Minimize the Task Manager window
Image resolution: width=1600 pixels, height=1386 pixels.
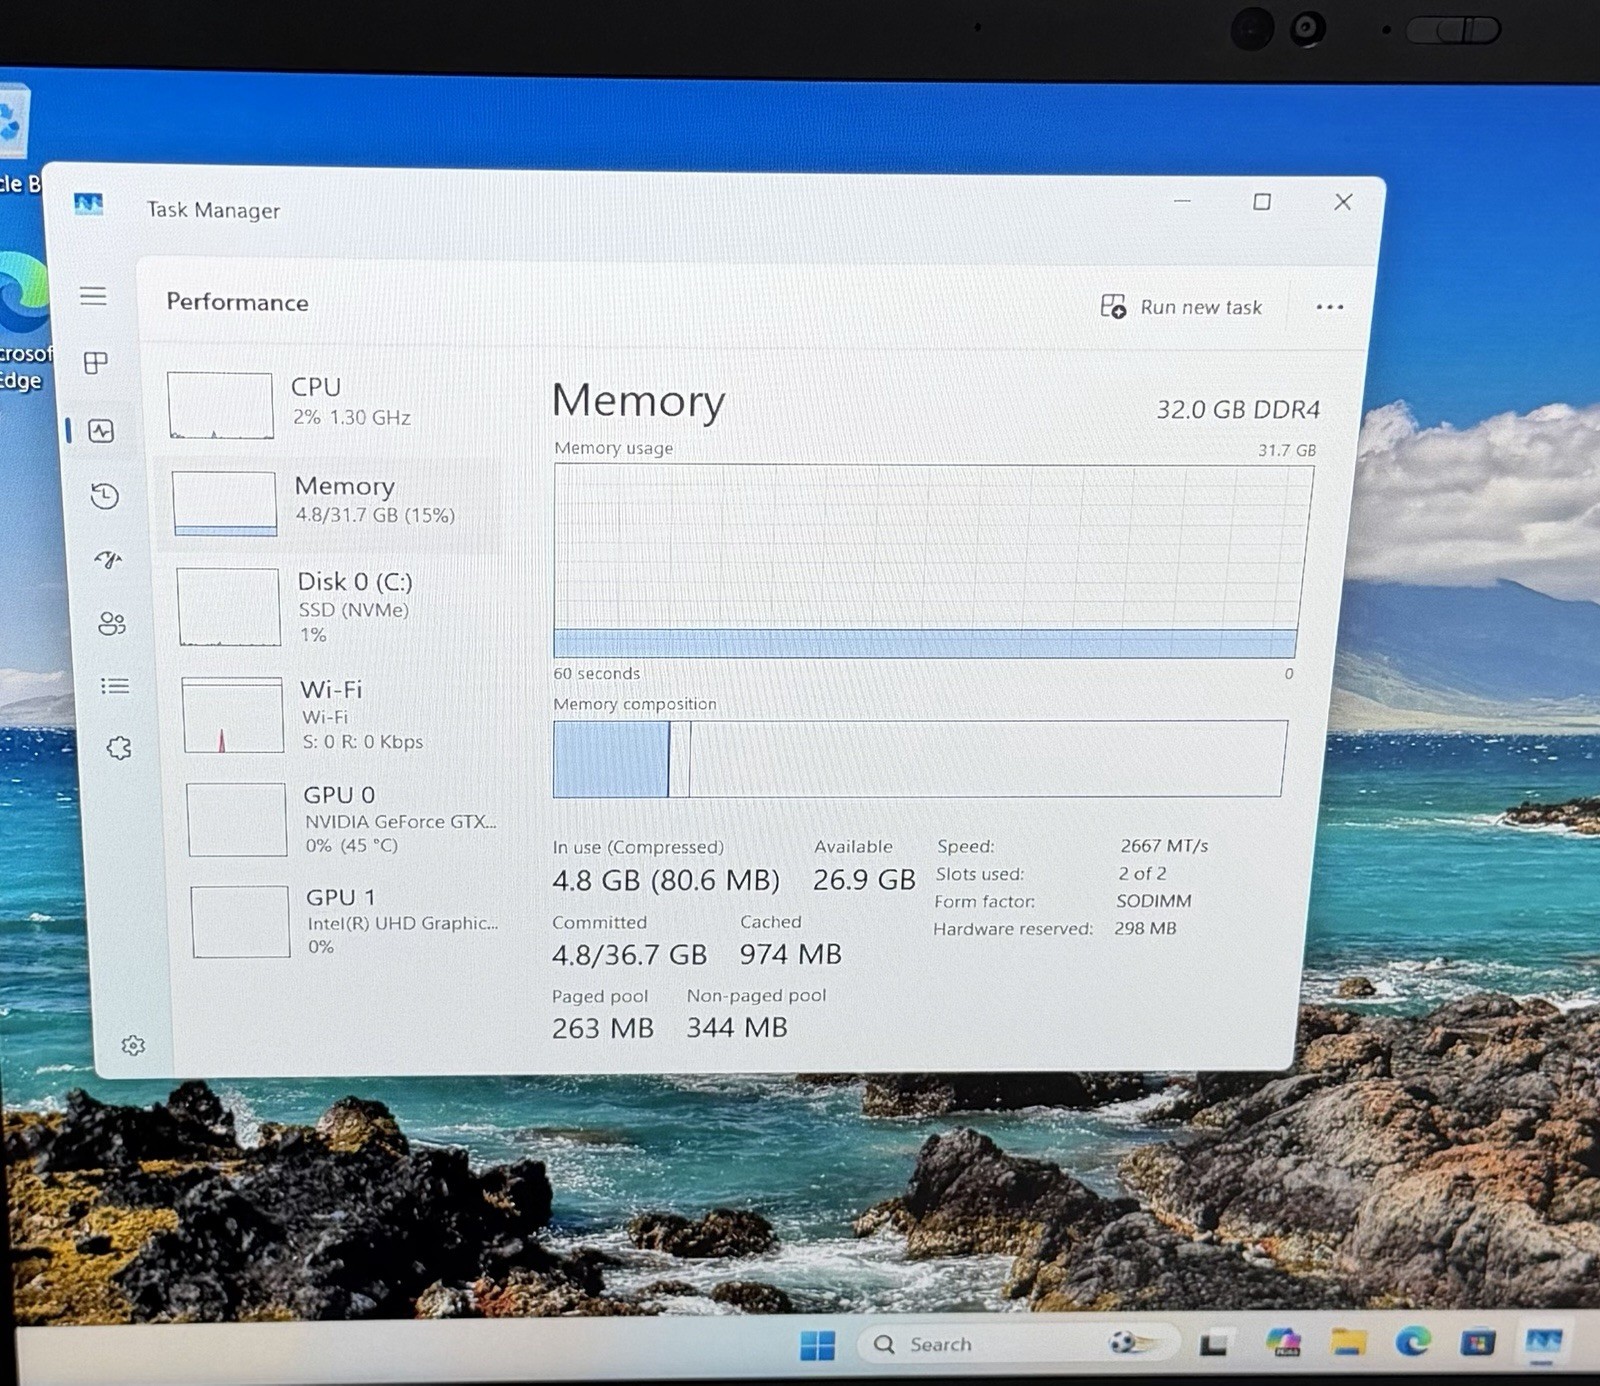[x=1182, y=201]
